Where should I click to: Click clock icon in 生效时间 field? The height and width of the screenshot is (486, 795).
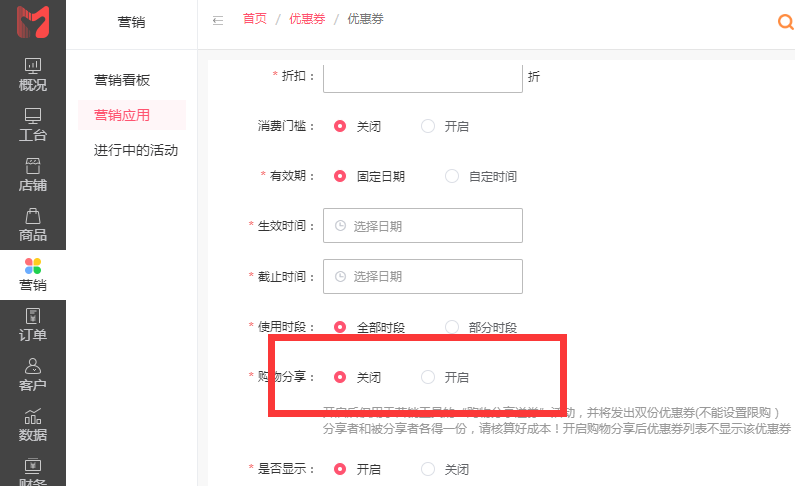point(341,226)
